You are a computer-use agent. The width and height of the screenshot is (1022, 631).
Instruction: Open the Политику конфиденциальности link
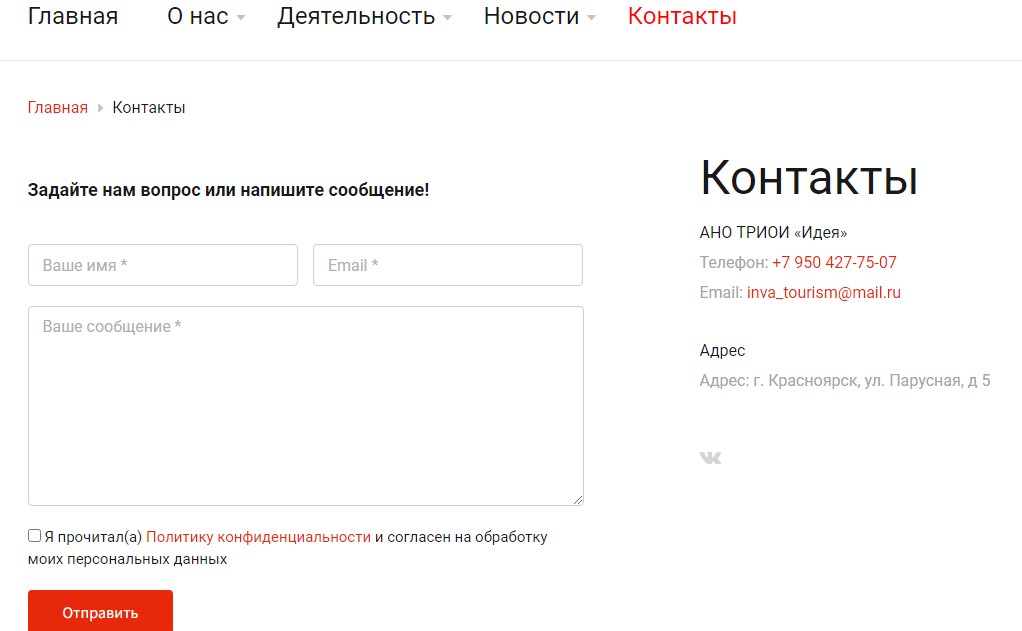[258, 537]
